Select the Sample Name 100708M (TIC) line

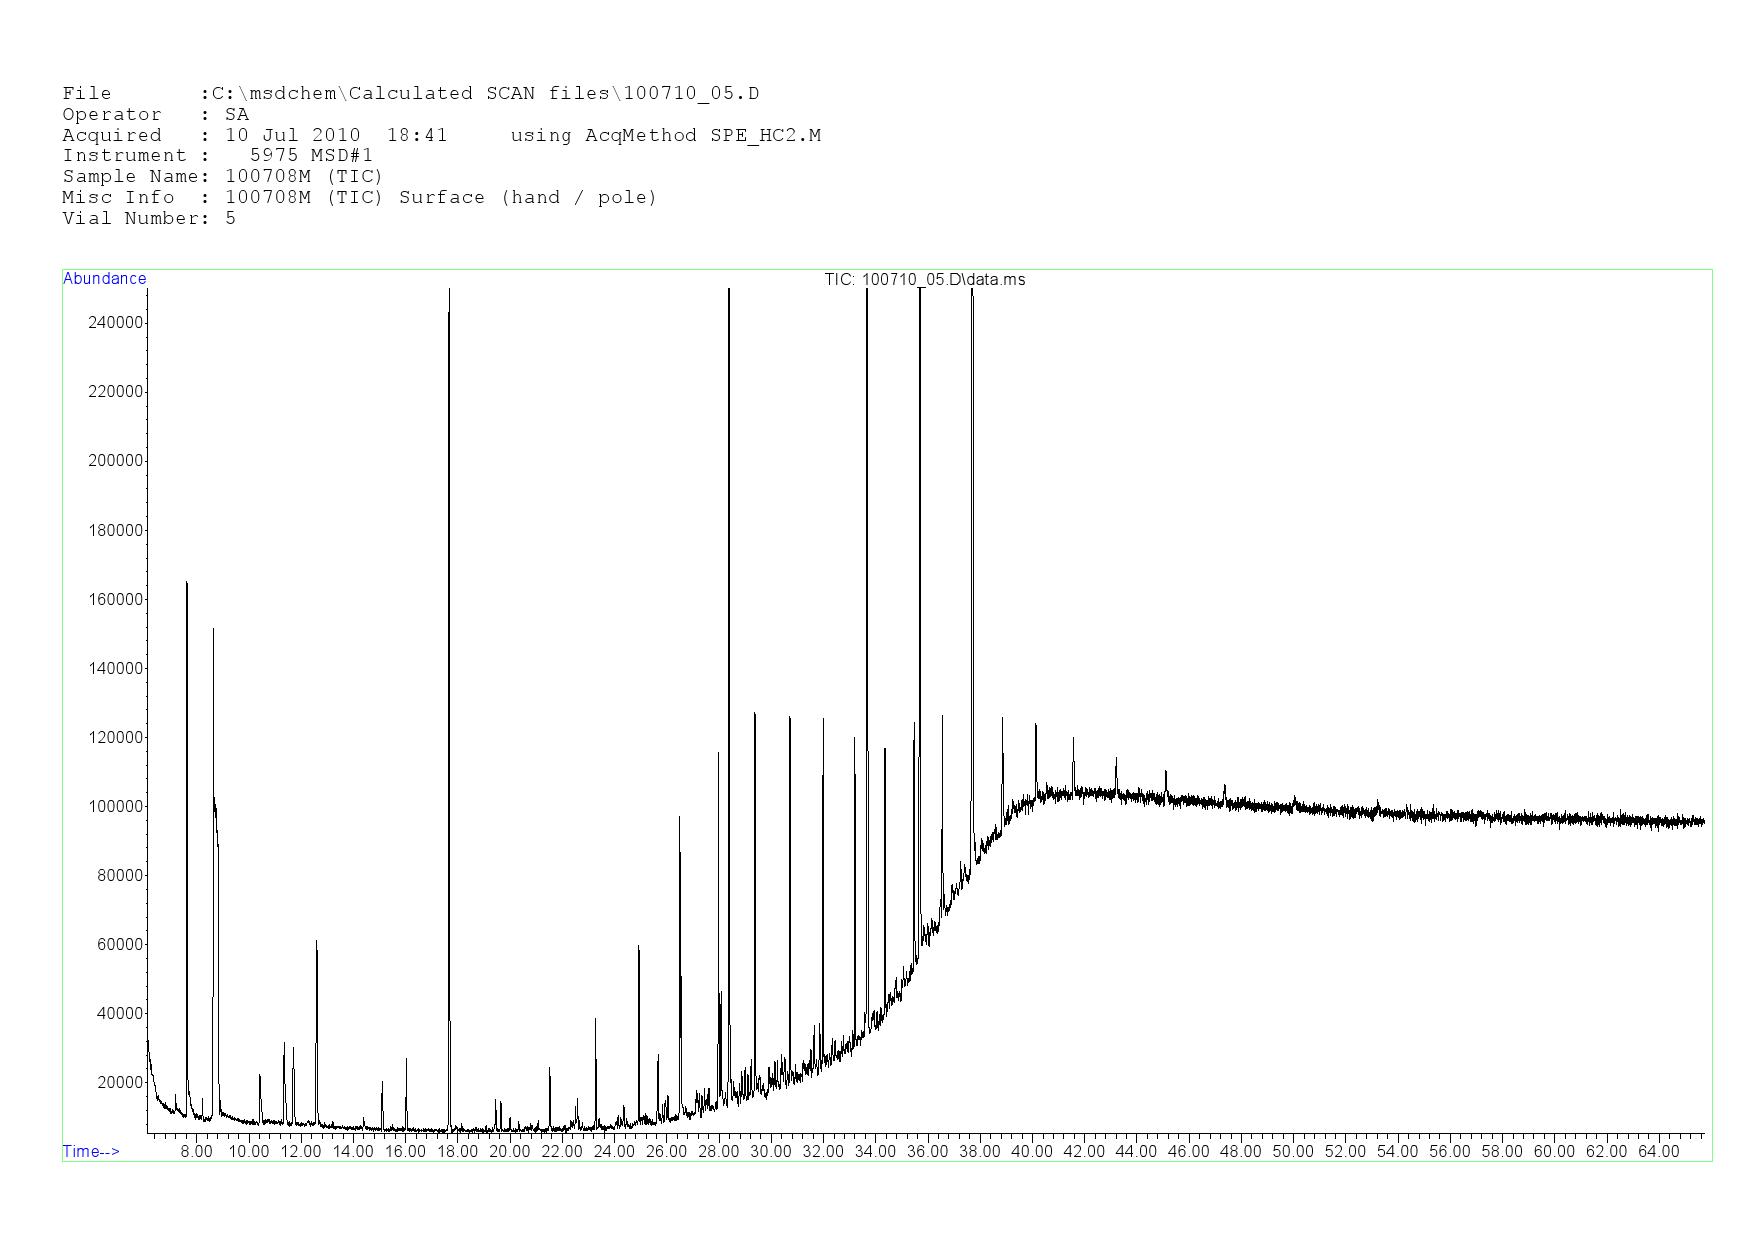click(x=222, y=177)
